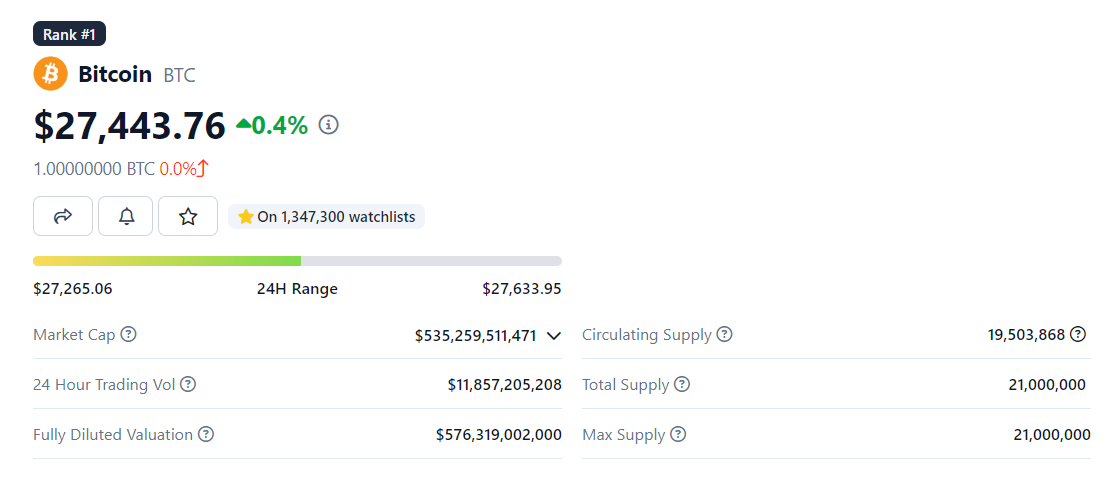Click the orange Bitcoin logo icon
Viewport: 1109px width, 488px height.
click(50, 74)
